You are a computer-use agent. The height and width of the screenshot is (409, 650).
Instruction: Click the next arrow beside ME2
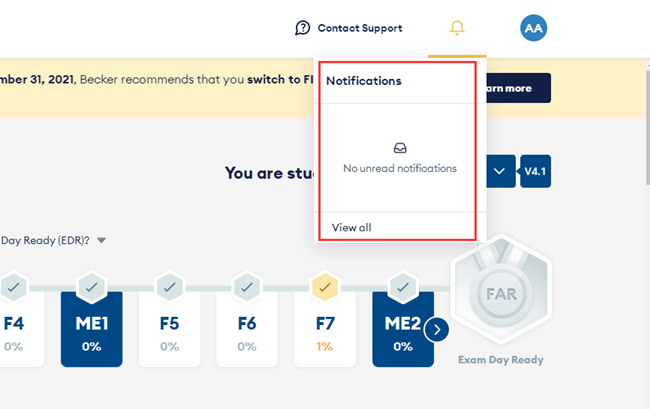436,329
